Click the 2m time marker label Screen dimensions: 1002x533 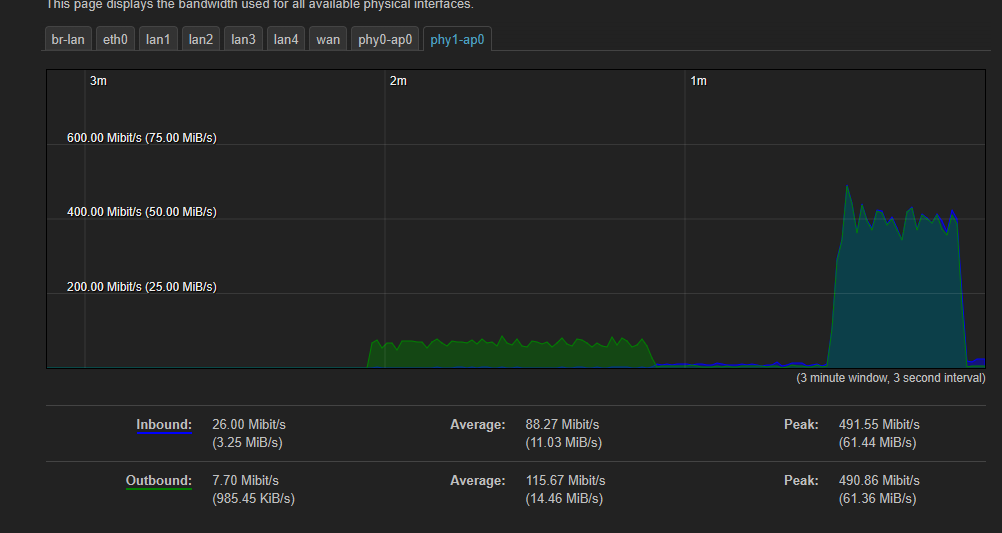click(398, 81)
